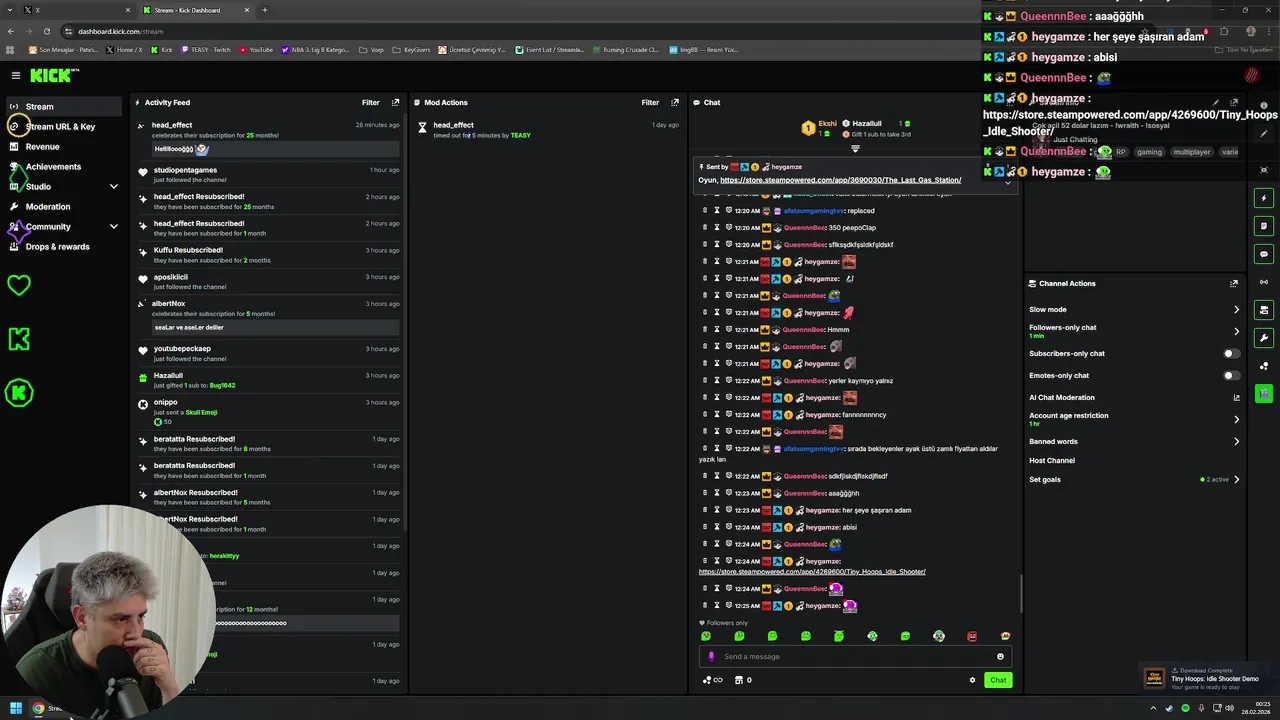Image resolution: width=1280 pixels, height=720 pixels.
Task: Click head_effect entry in Mod Actions
Action: (x=548, y=130)
